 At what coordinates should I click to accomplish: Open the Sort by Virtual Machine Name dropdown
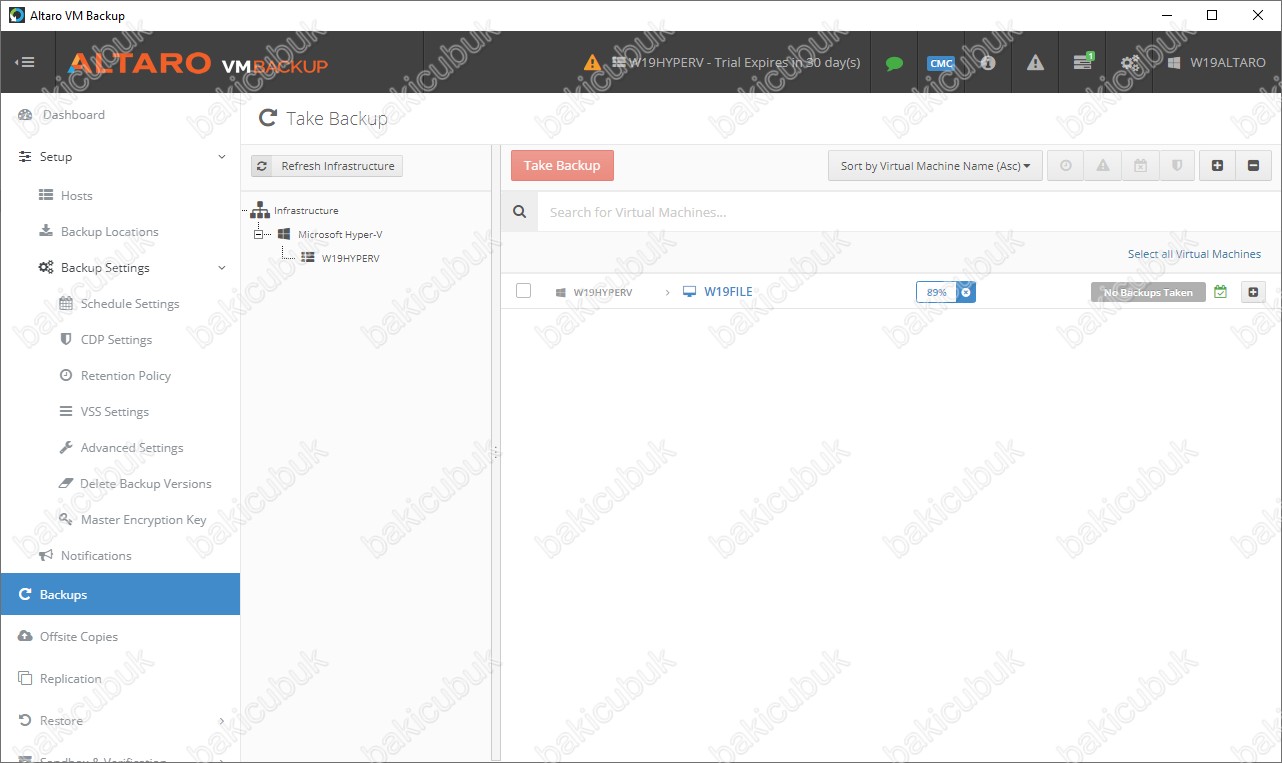935,166
